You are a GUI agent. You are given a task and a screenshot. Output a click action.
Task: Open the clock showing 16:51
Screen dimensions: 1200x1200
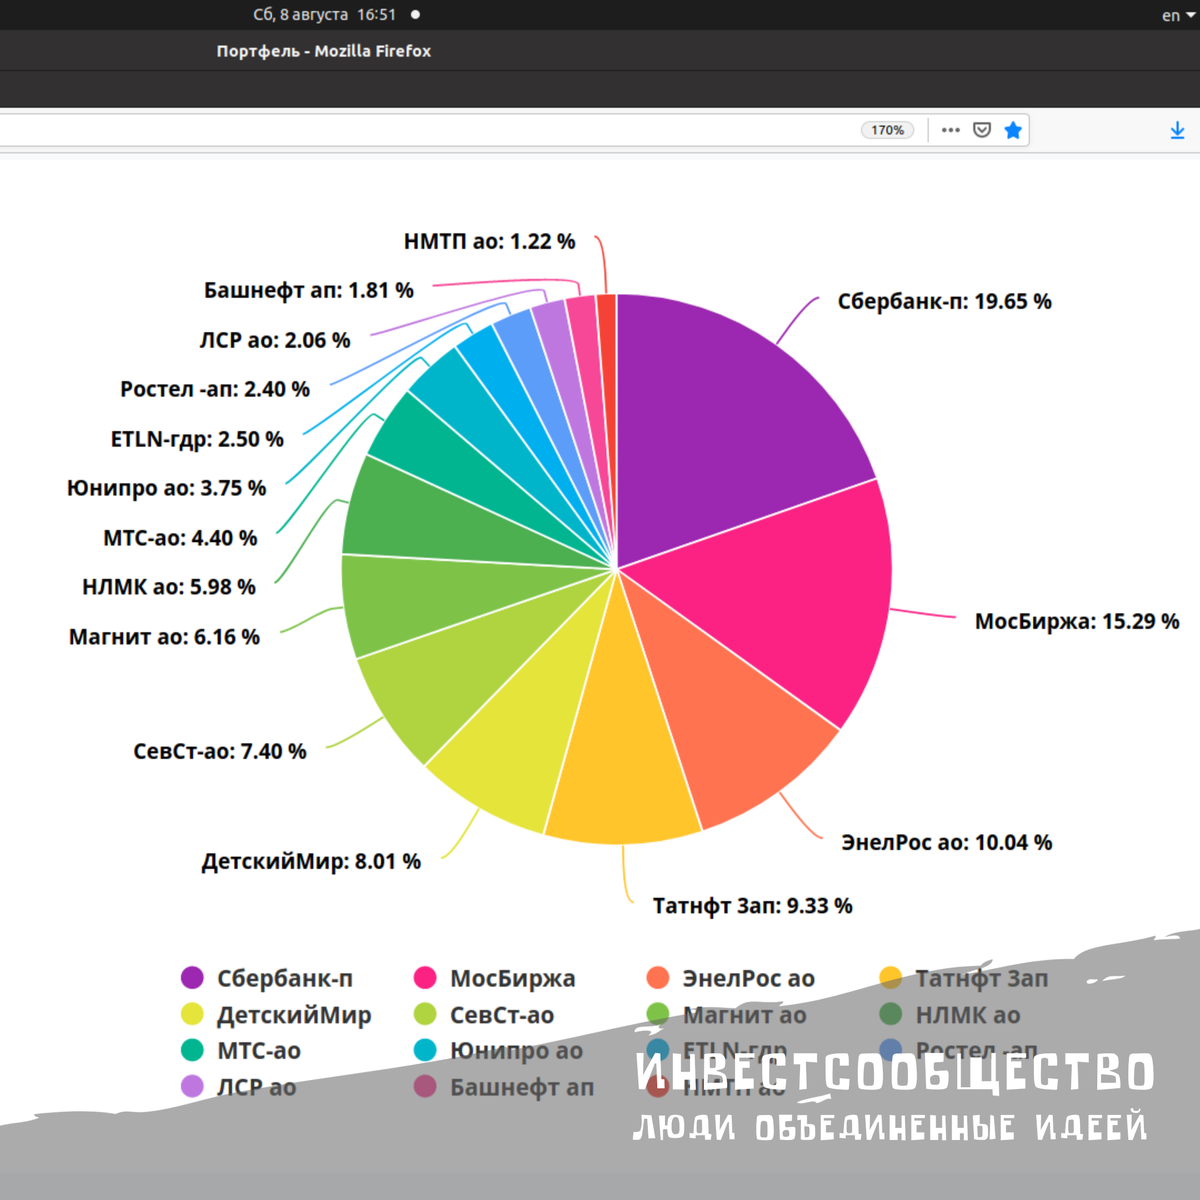[325, 15]
